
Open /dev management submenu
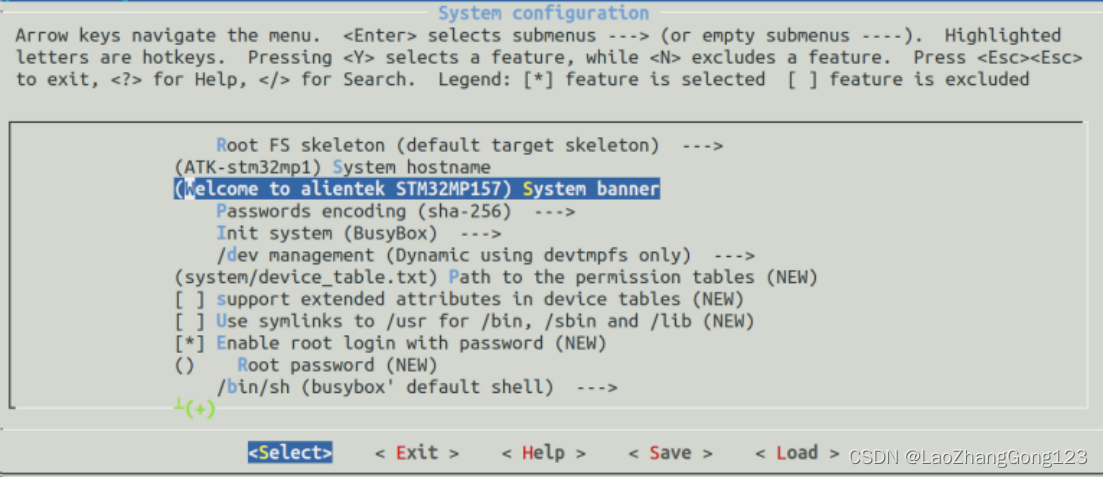485,255
